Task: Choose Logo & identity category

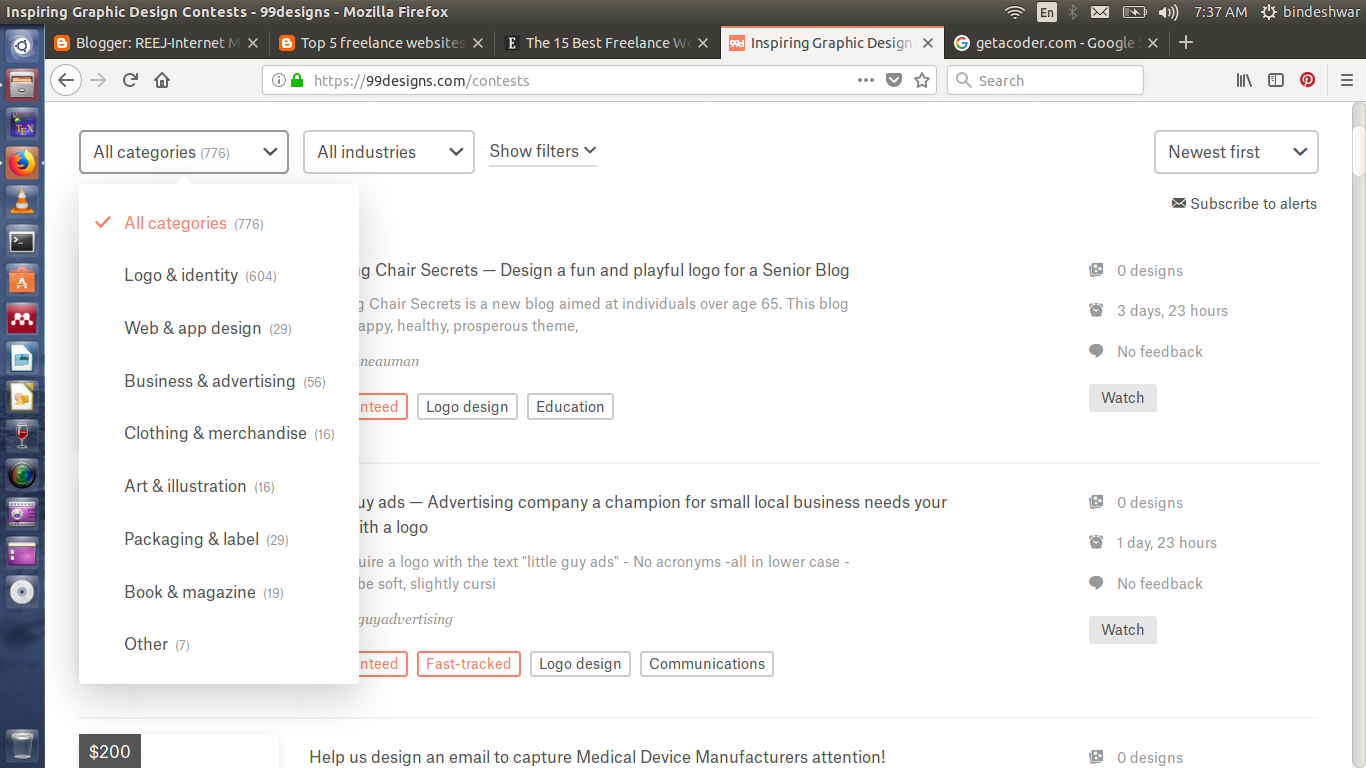Action: coord(200,275)
